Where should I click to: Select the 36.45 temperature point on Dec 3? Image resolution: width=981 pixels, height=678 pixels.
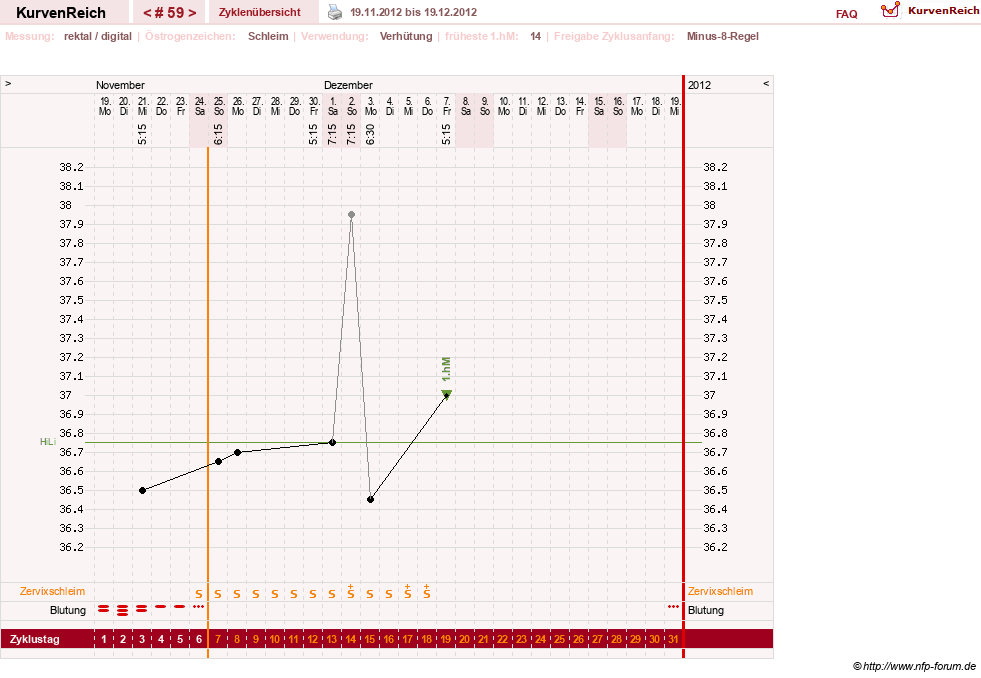[370, 500]
